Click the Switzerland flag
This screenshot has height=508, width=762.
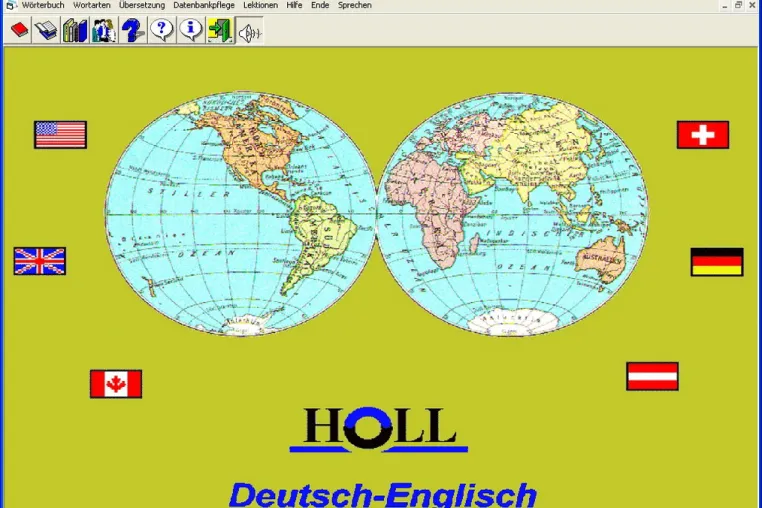703,135
